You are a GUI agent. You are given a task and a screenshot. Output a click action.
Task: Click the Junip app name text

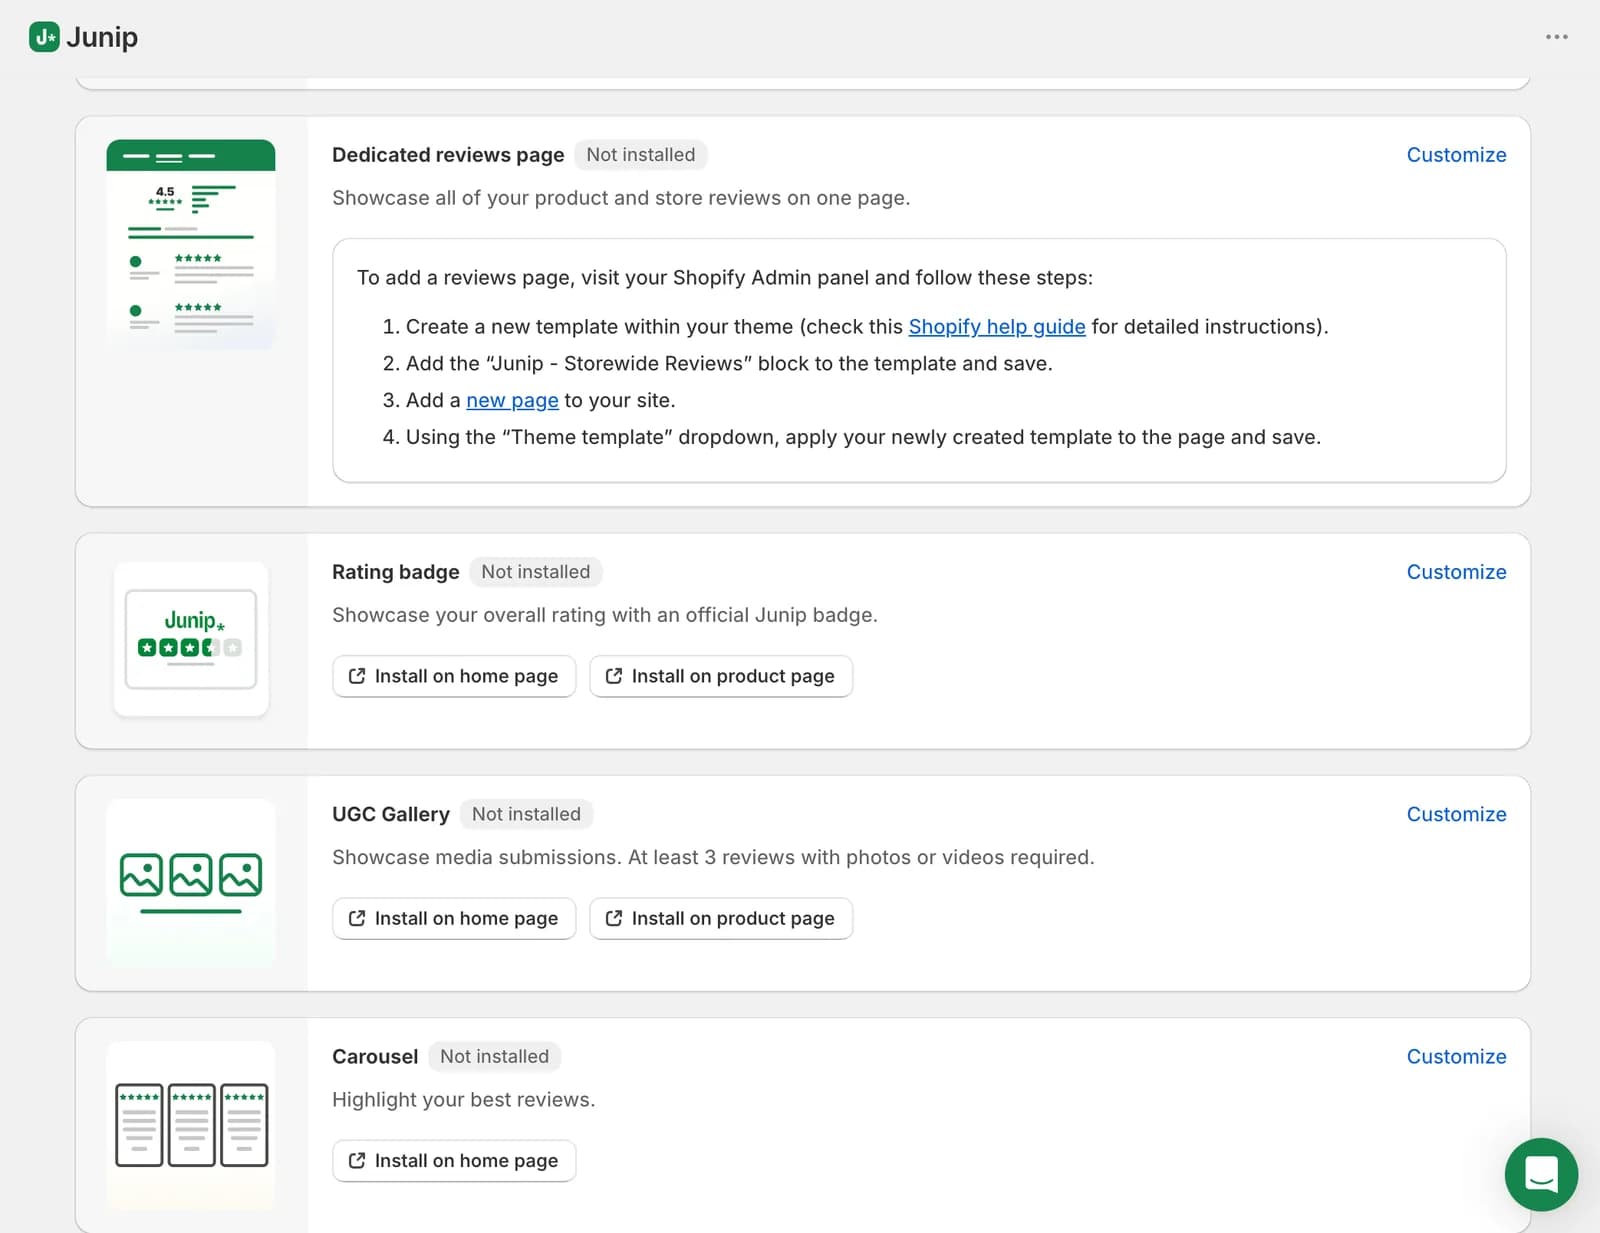point(102,37)
